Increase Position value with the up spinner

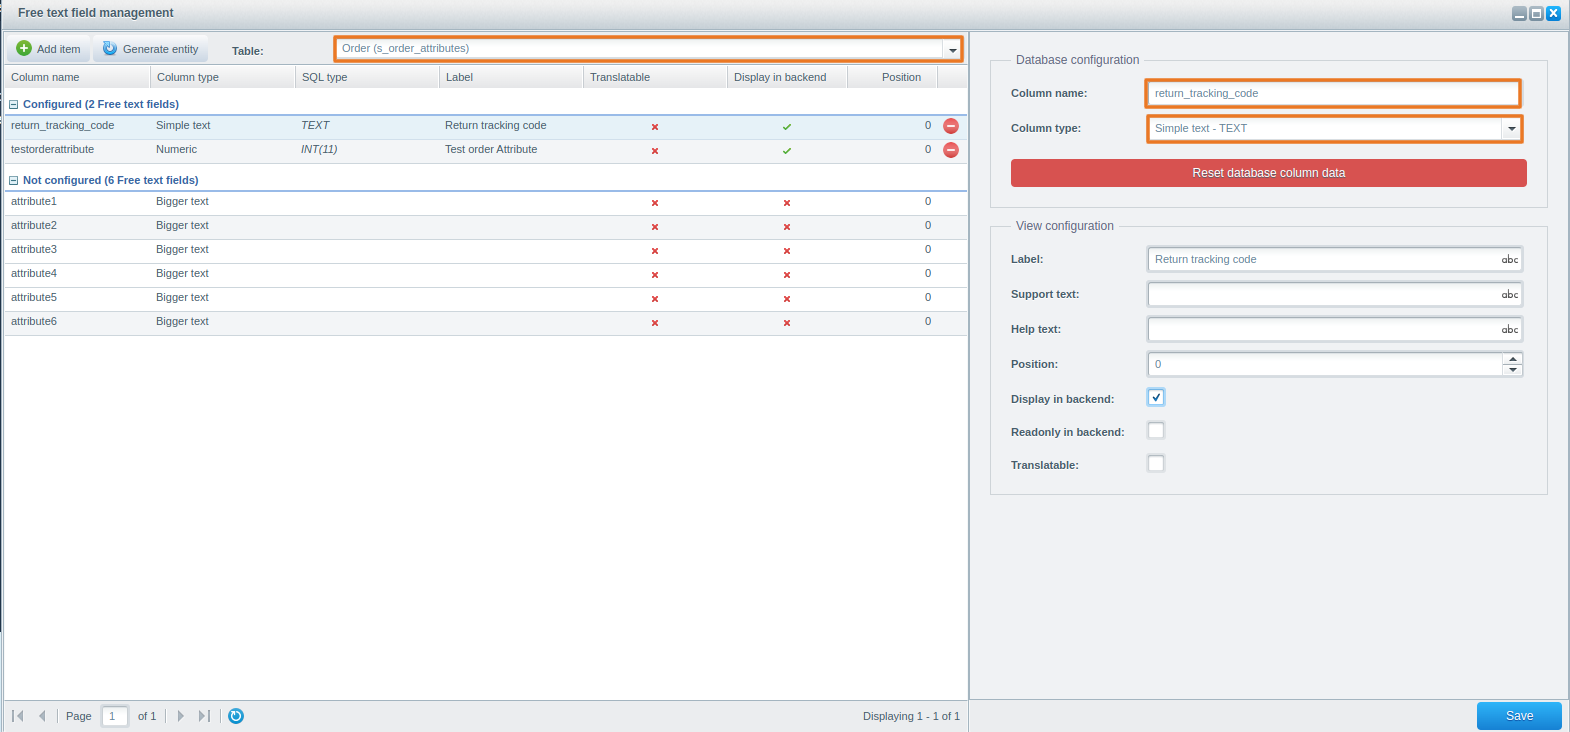point(1513,359)
